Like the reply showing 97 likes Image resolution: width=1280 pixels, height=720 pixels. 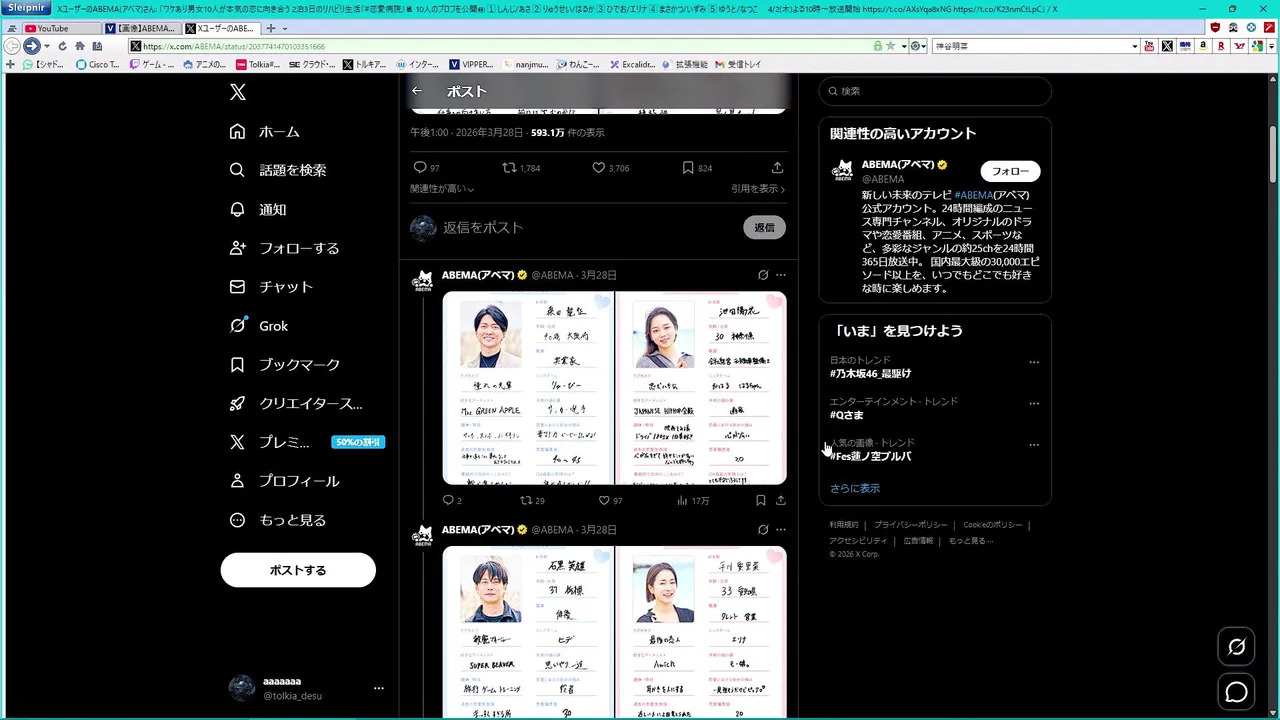[x=604, y=500]
